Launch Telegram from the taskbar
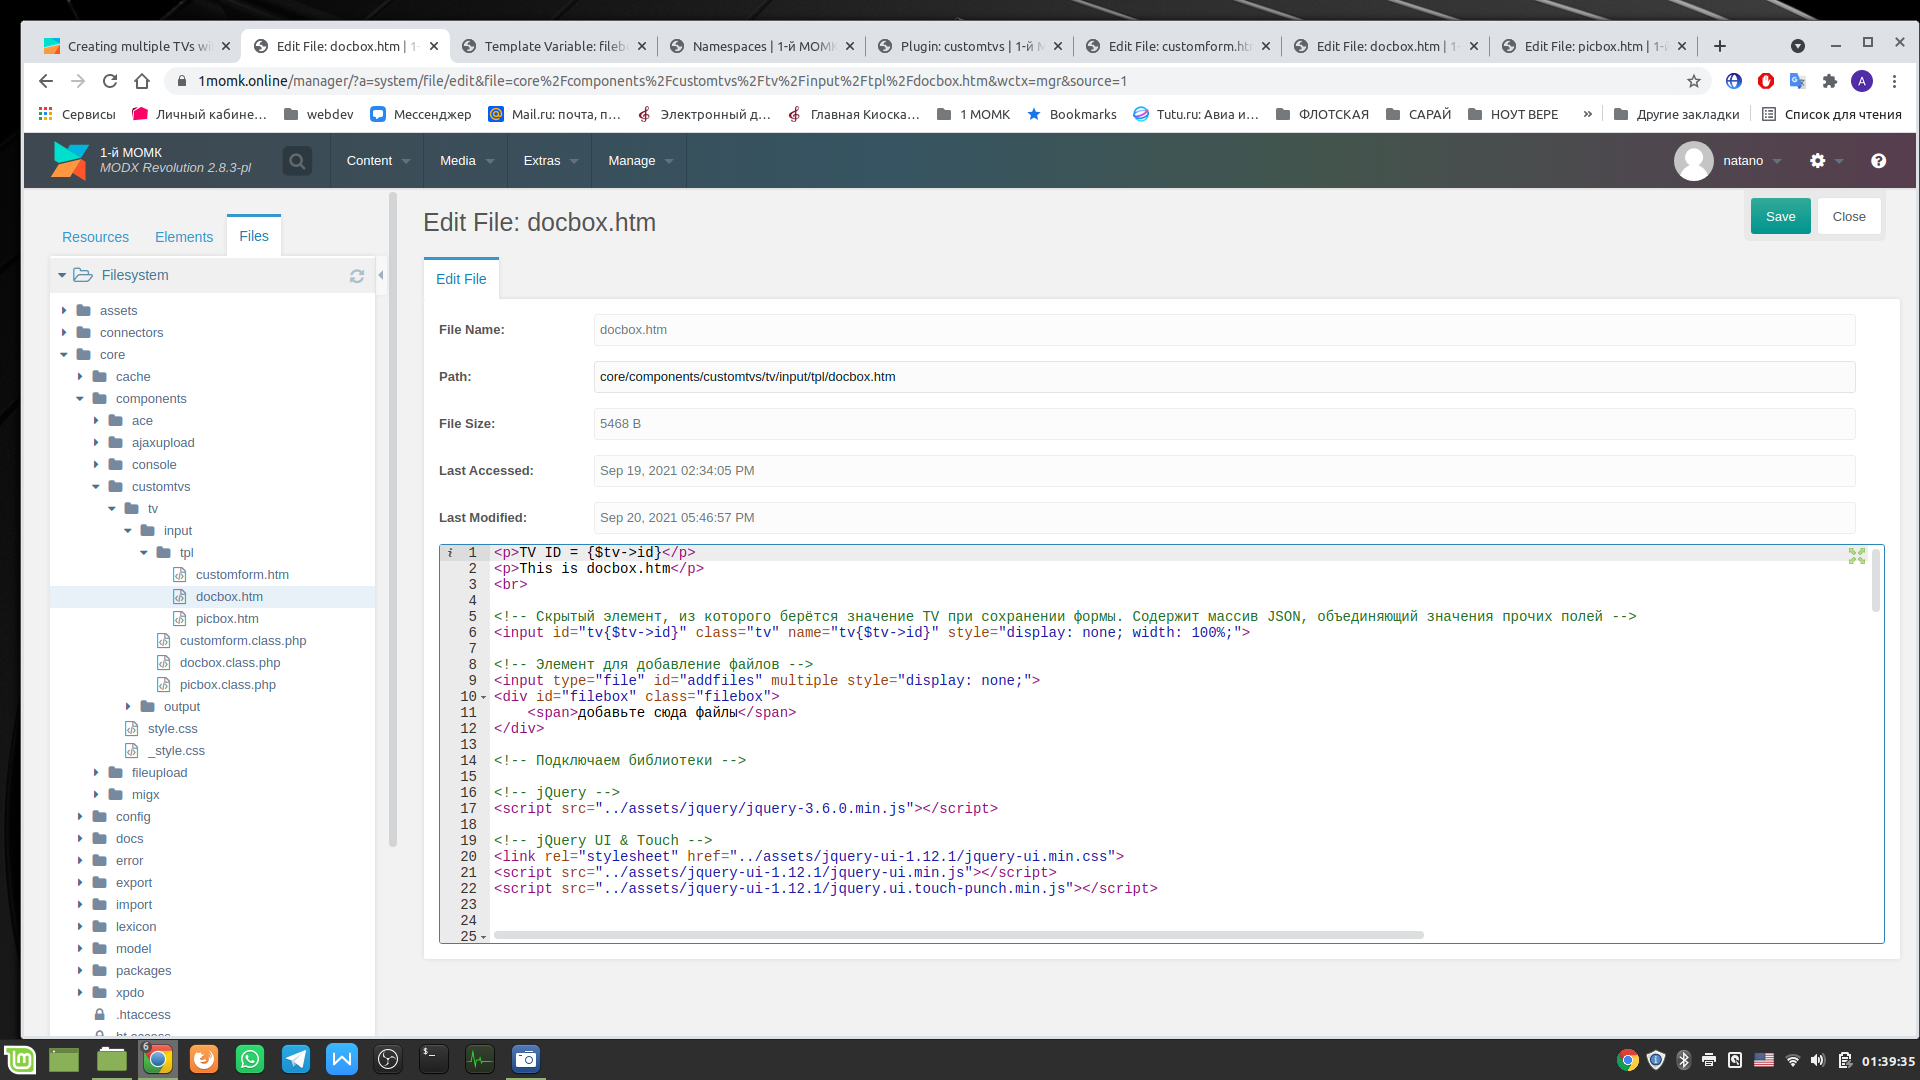This screenshot has height=1080, width=1920. 296,1059
